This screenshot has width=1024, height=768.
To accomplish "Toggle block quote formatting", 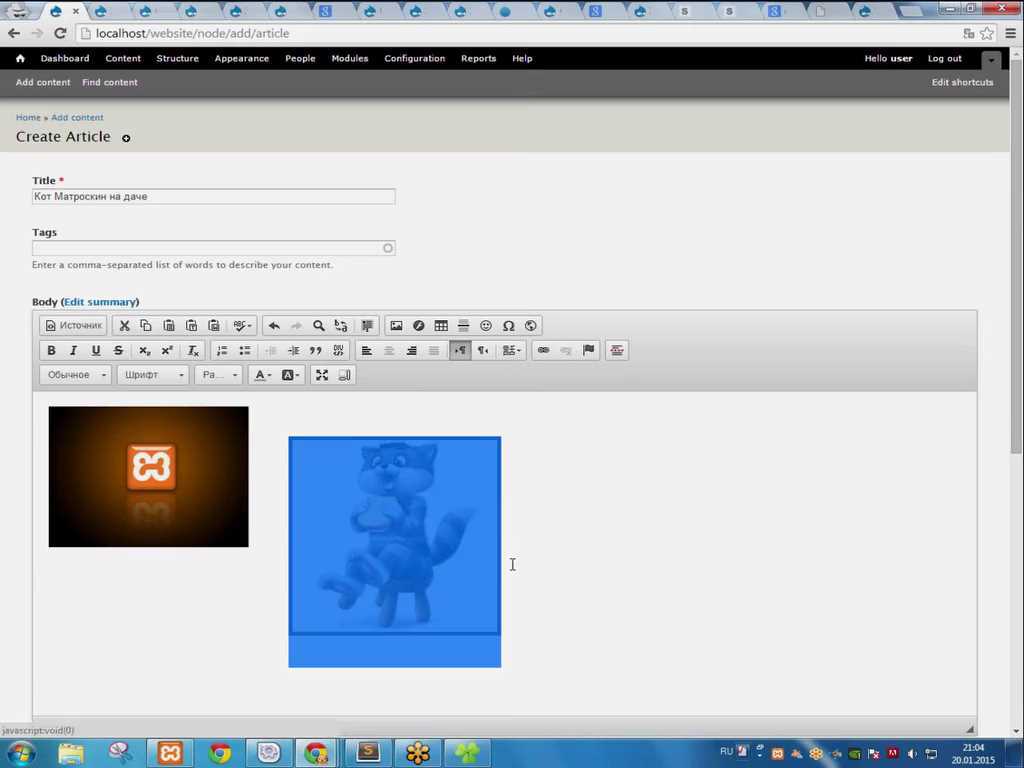I will (315, 350).
